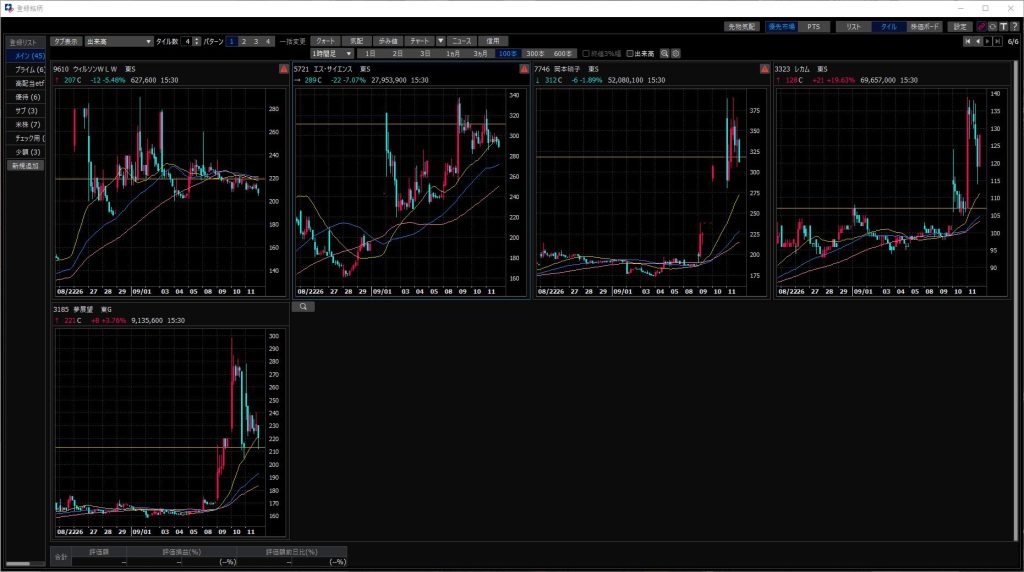
Task: Open the help question mark icon
Action: pos(1013,26)
